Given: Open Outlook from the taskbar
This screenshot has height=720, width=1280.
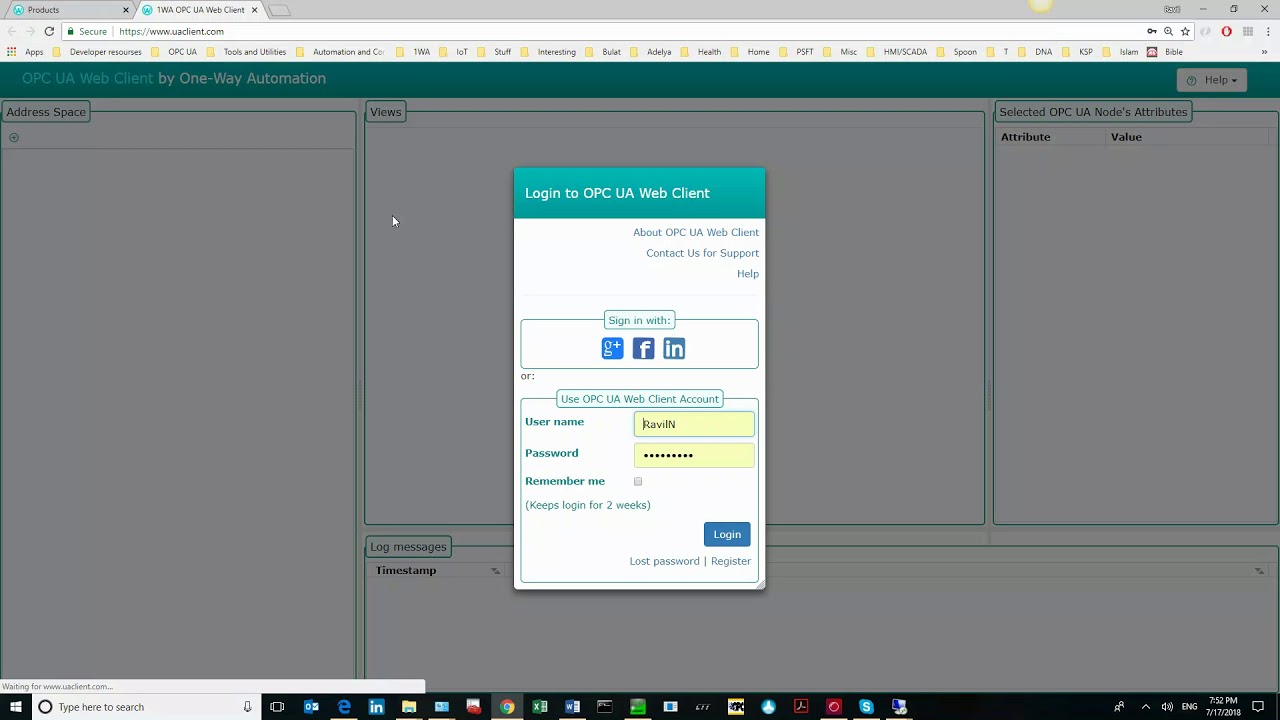Looking at the screenshot, I should [311, 707].
